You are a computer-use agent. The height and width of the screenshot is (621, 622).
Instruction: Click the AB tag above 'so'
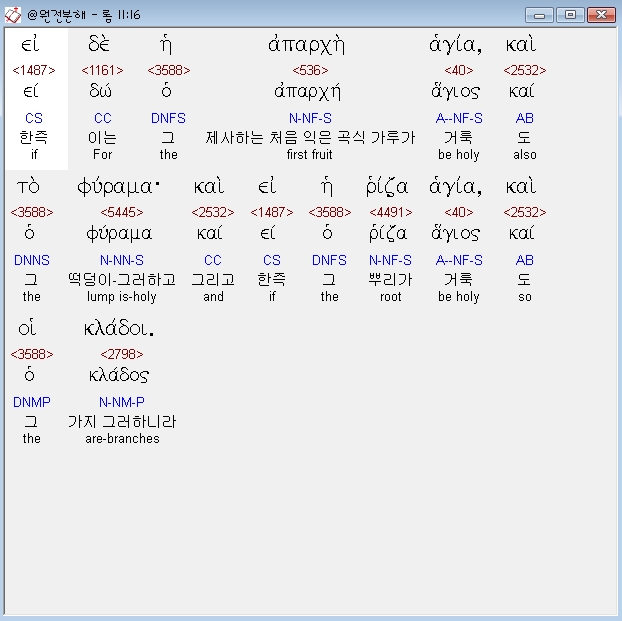tap(524, 260)
